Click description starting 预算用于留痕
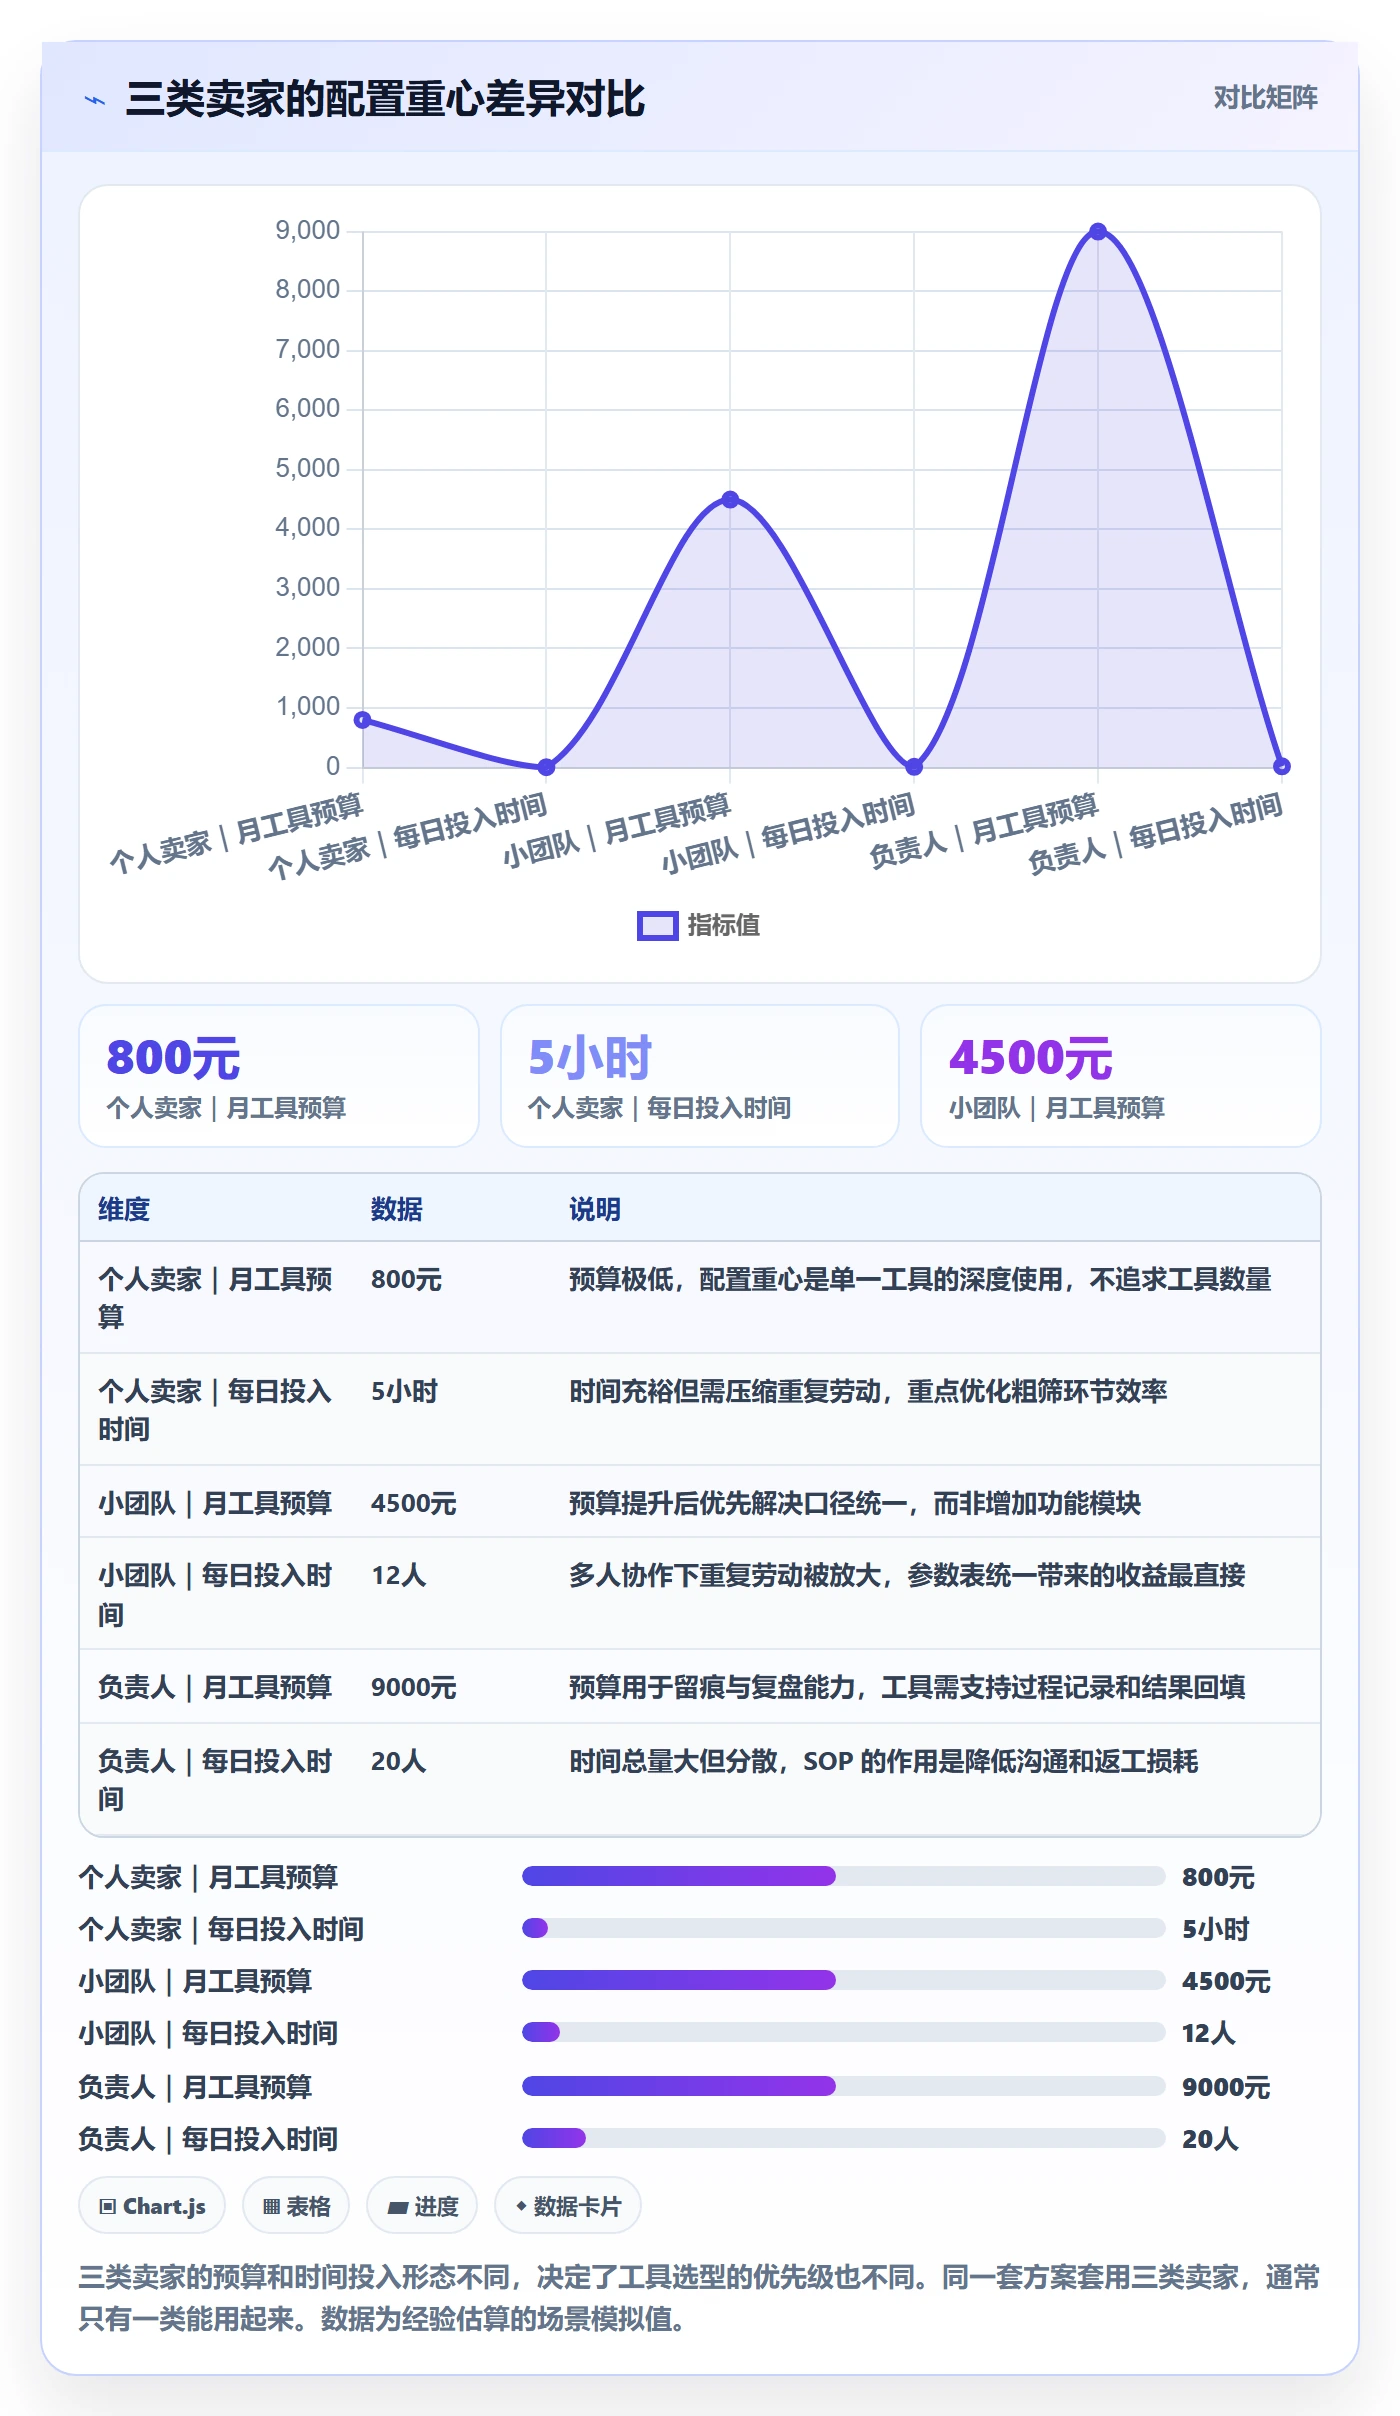 (907, 1687)
